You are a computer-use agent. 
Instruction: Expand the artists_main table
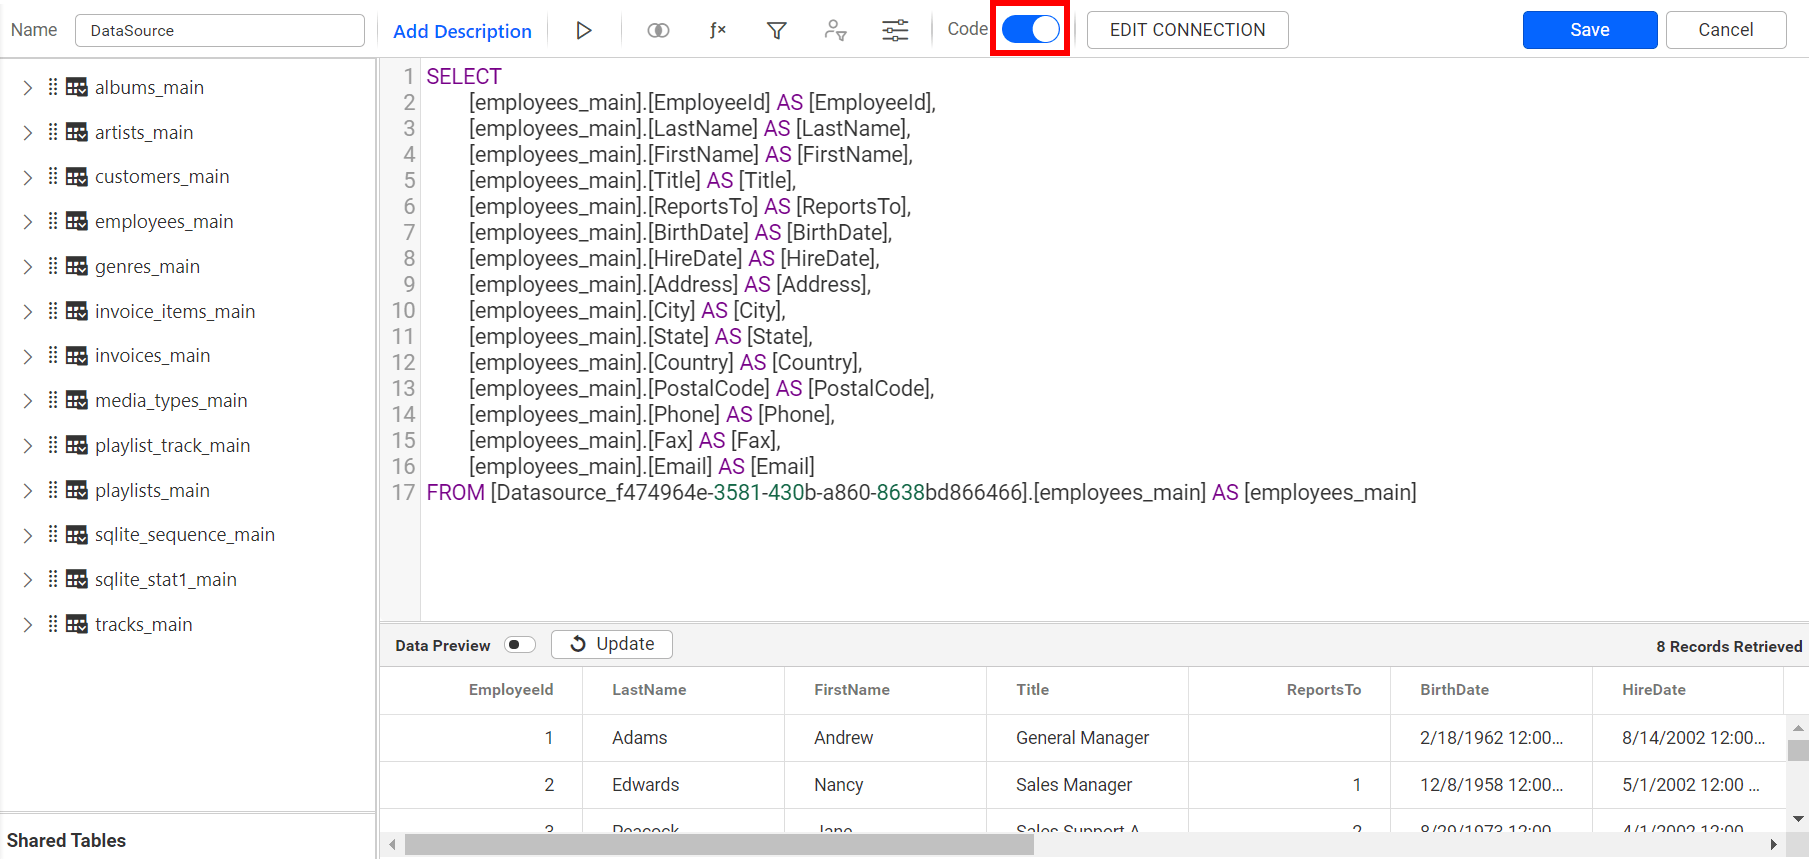pyautogui.click(x=28, y=133)
